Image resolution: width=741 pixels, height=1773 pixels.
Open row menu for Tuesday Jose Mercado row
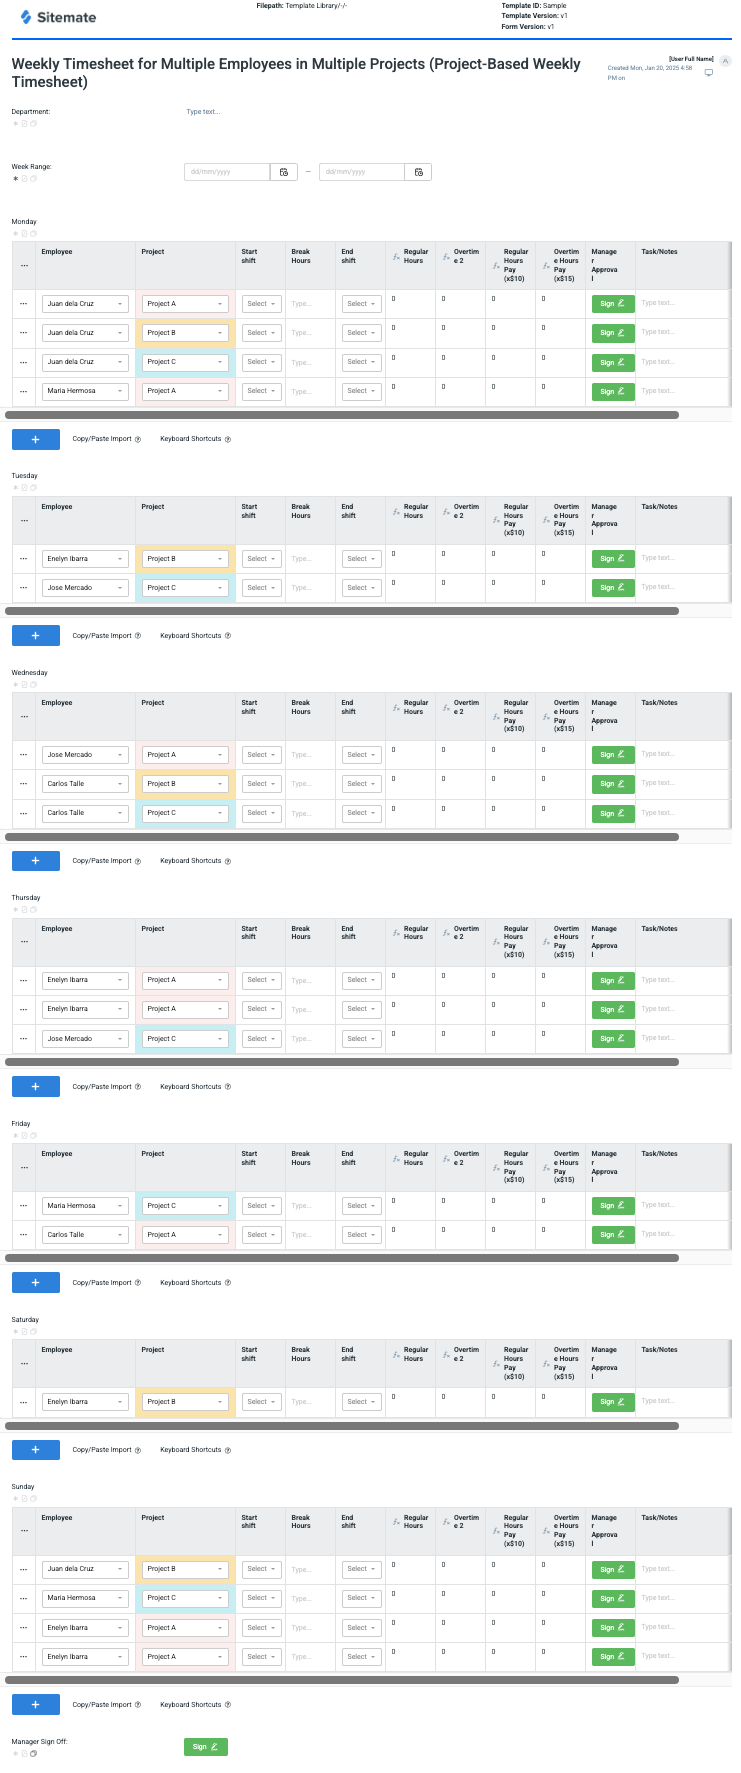pos(24,588)
